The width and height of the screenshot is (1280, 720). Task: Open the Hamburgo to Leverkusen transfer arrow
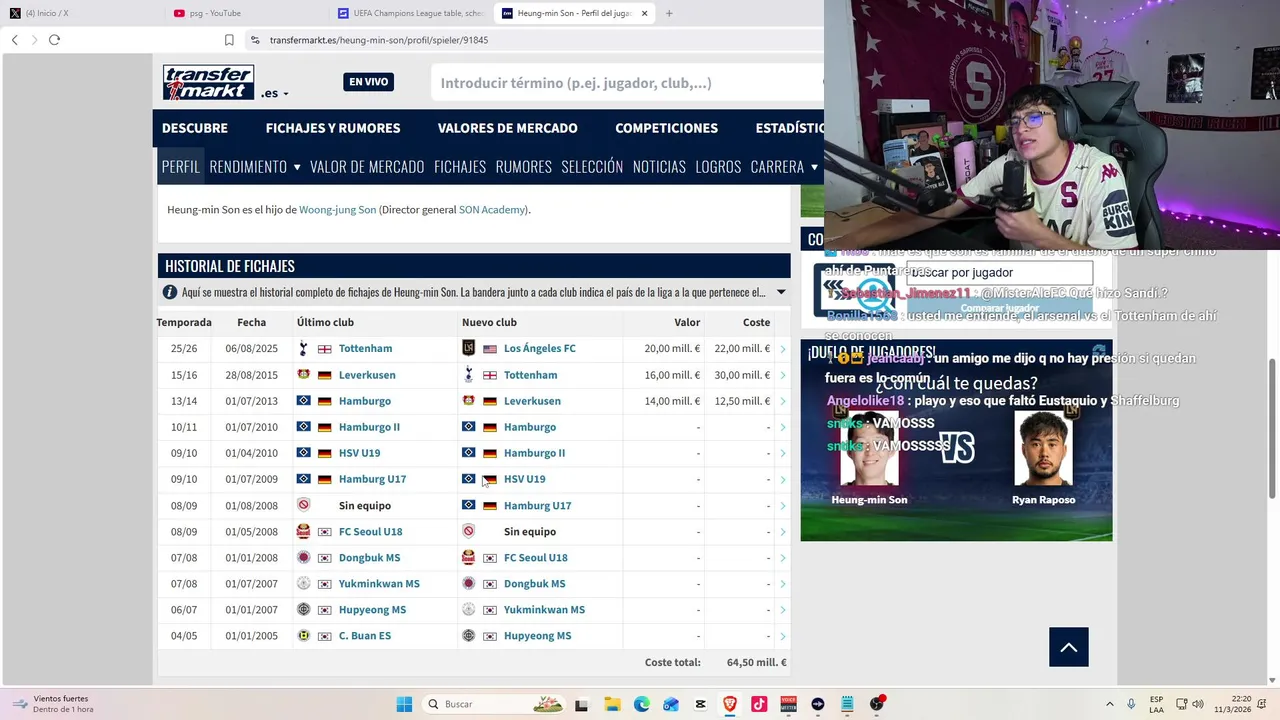click(x=782, y=401)
